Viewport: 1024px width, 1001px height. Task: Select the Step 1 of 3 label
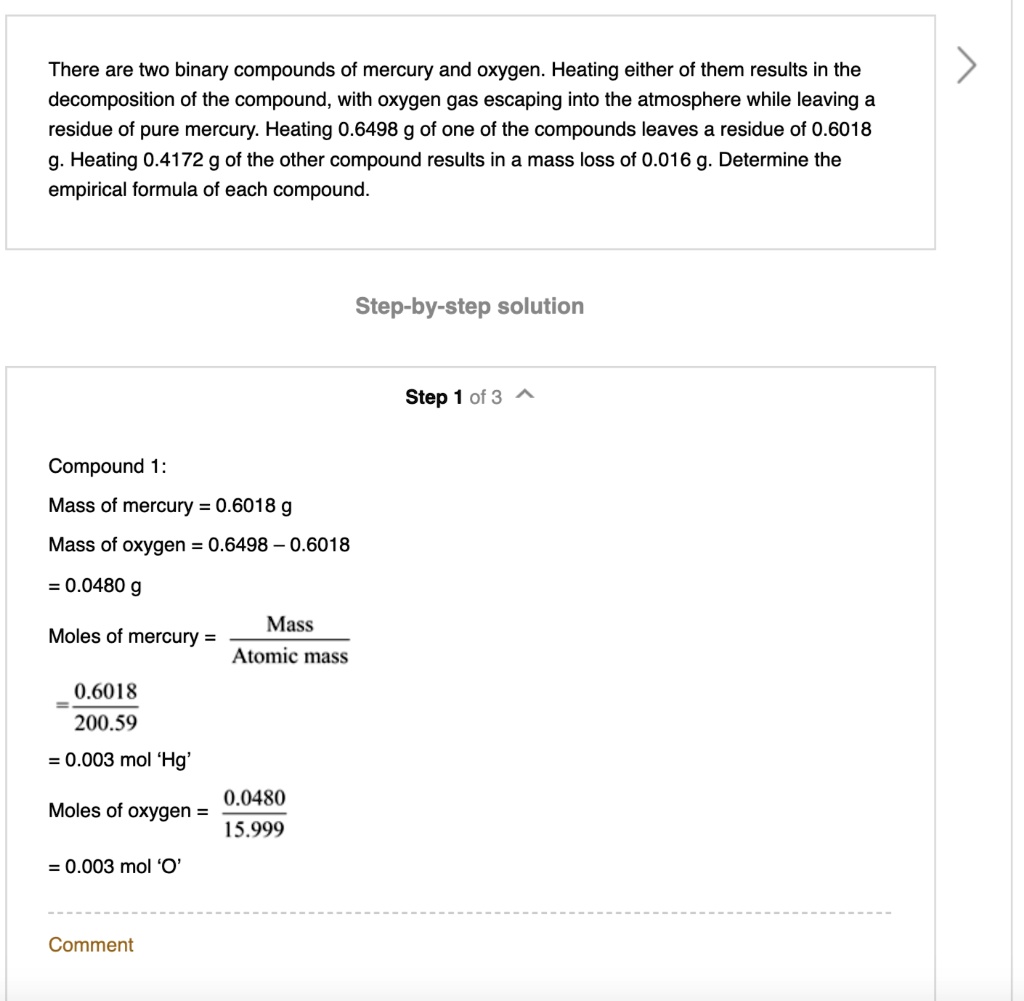click(x=455, y=395)
